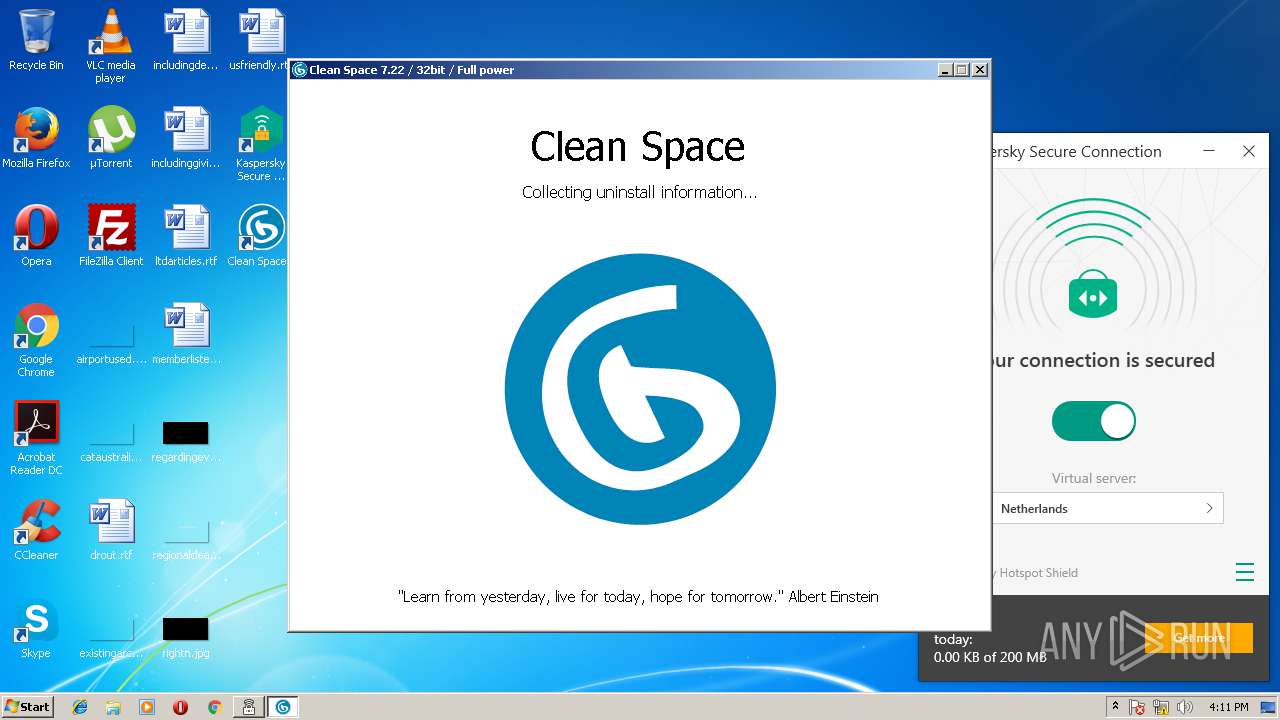Click the Clean Space title bar icon
This screenshot has height=720, width=1280.
pyautogui.click(x=299, y=70)
